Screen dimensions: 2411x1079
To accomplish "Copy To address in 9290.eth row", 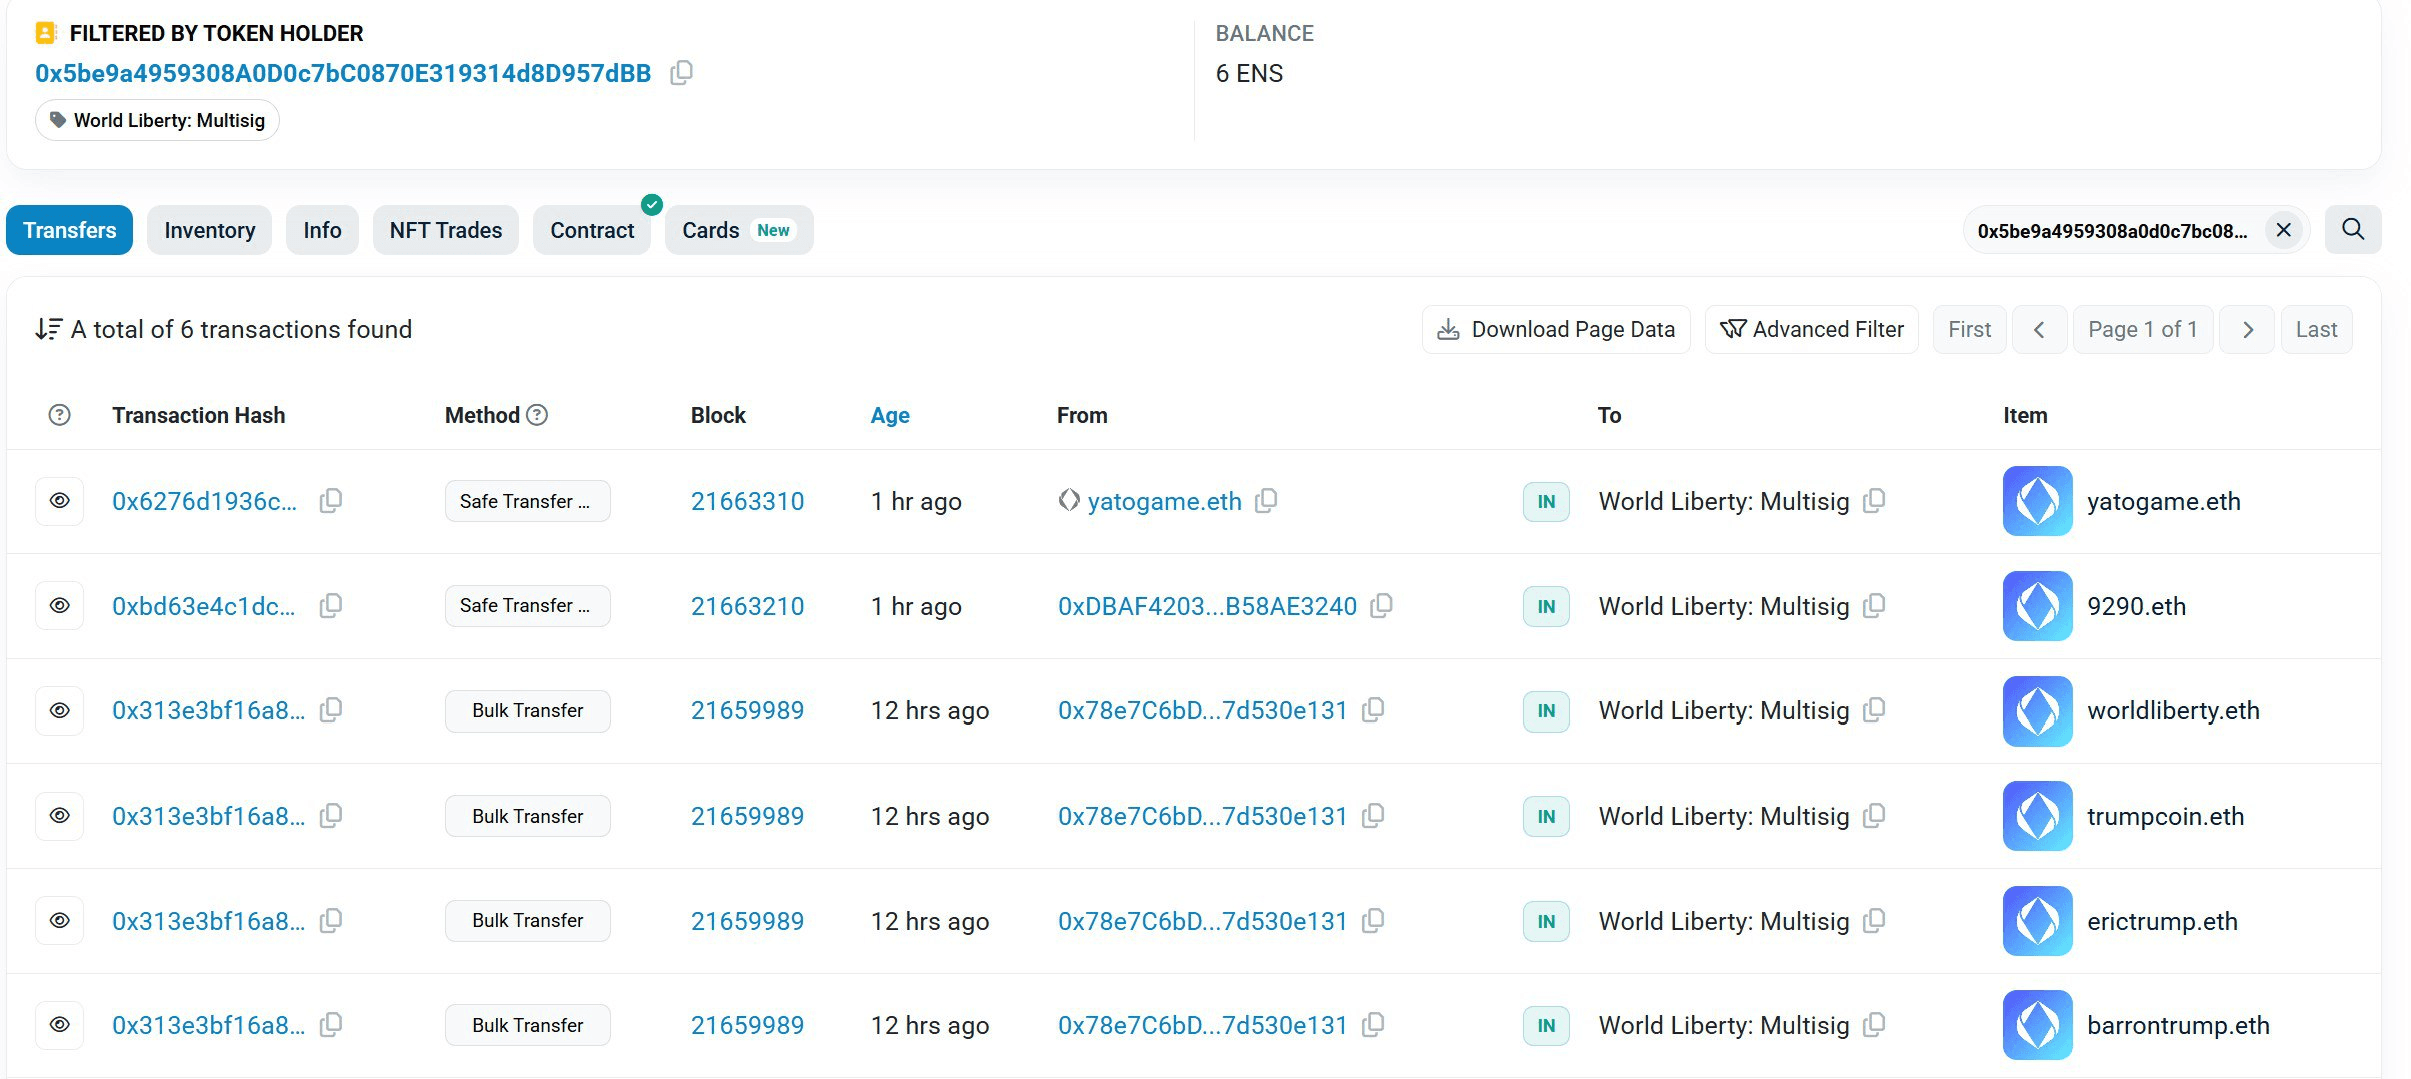I will (x=1874, y=605).
